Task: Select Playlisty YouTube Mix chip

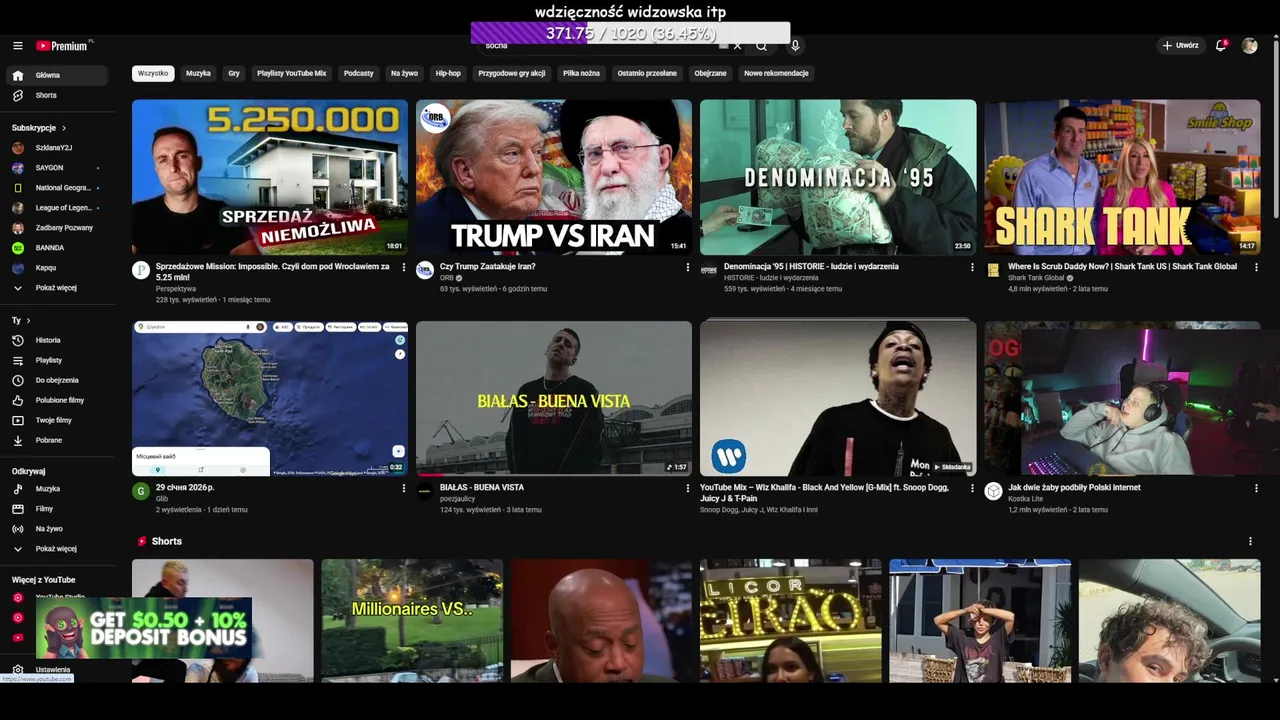Action: [x=291, y=73]
